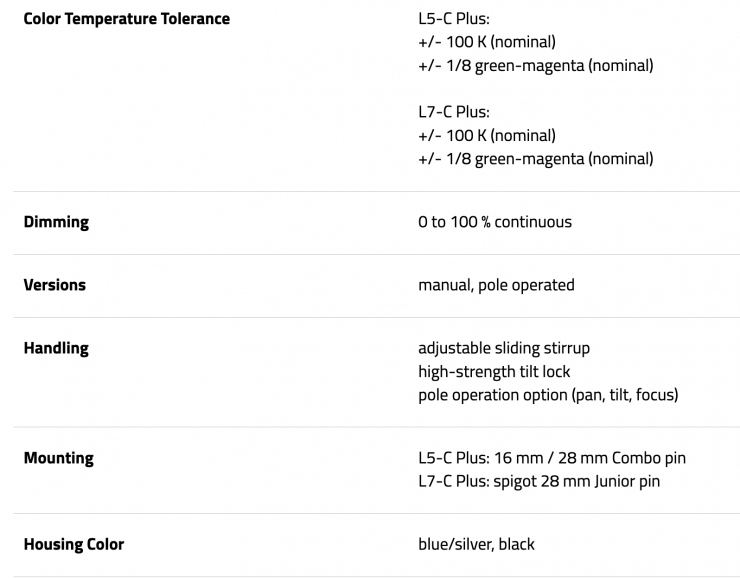Select the Versions row label
Screen dimensions: 740x578
pos(55,285)
